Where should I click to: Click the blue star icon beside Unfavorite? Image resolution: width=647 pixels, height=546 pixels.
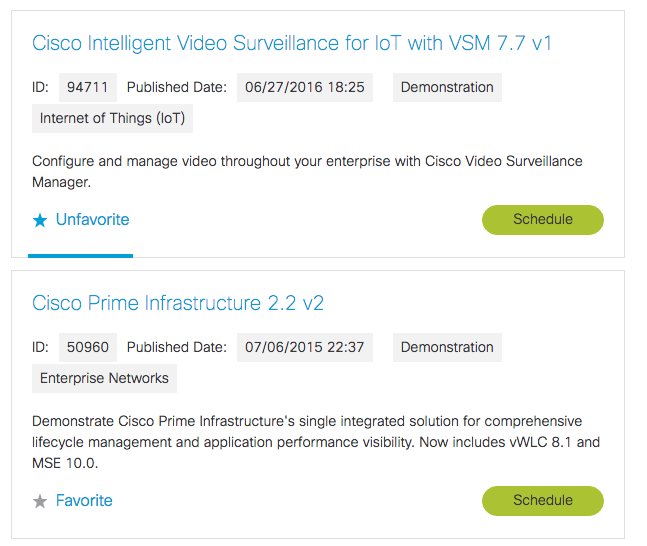[x=40, y=220]
